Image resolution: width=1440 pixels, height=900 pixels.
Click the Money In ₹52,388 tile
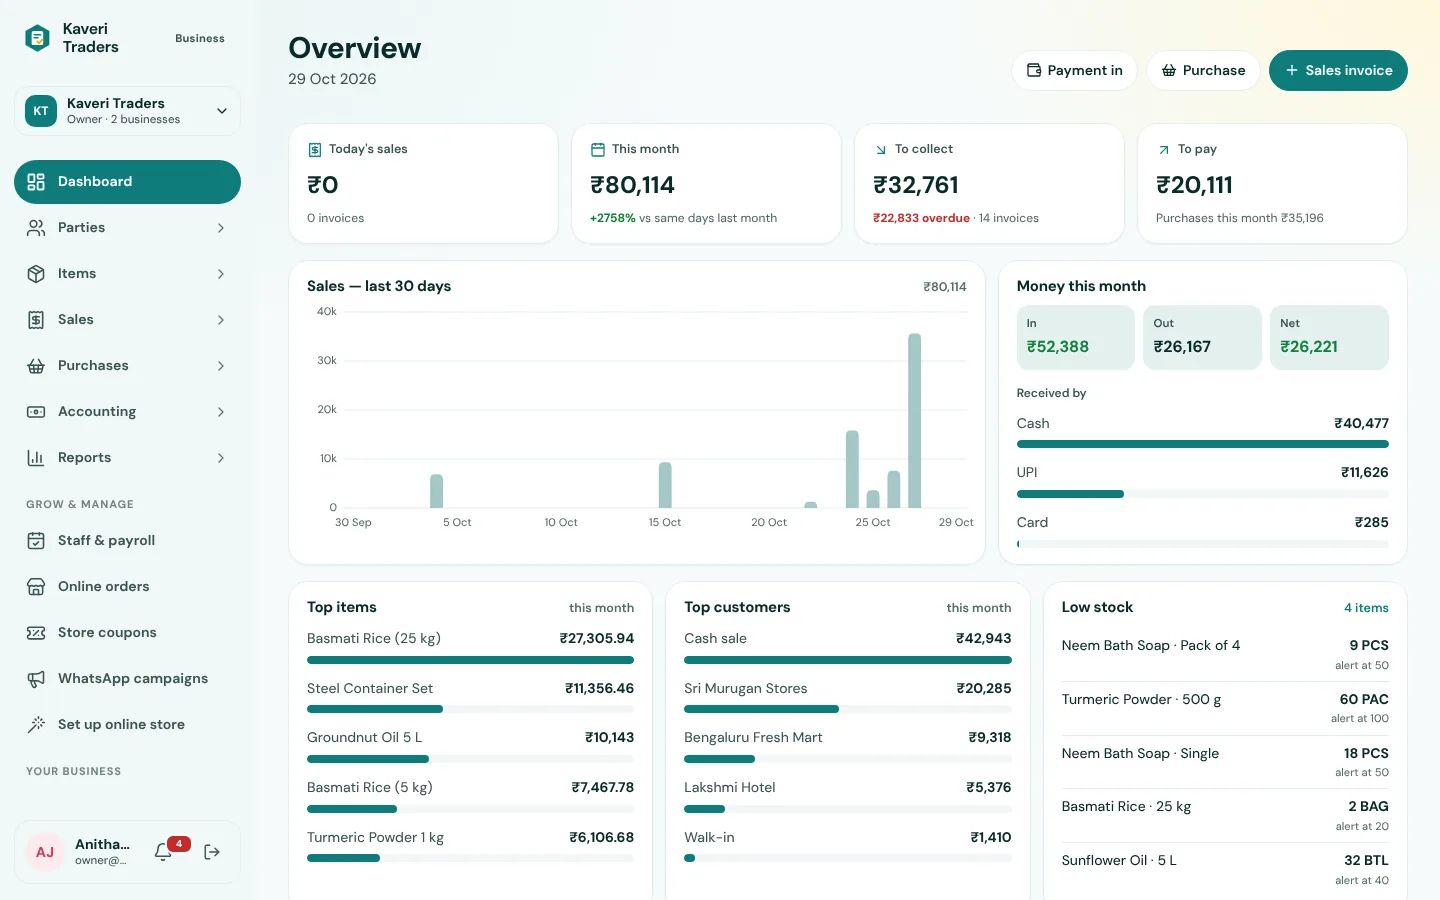(x=1075, y=338)
